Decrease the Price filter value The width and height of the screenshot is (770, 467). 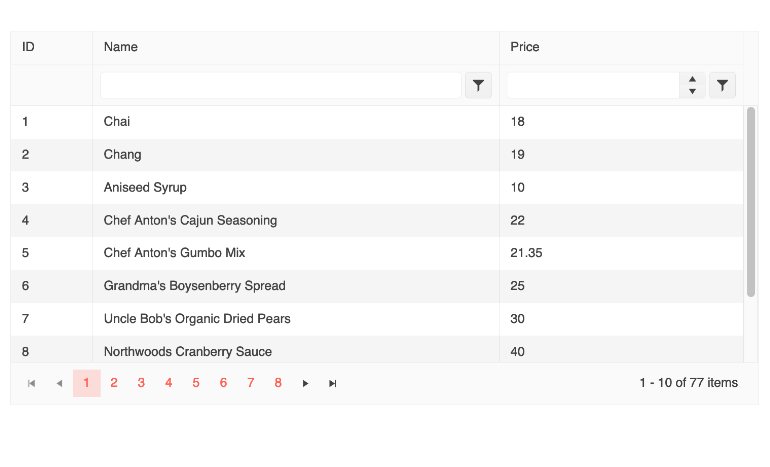pyautogui.click(x=692, y=91)
